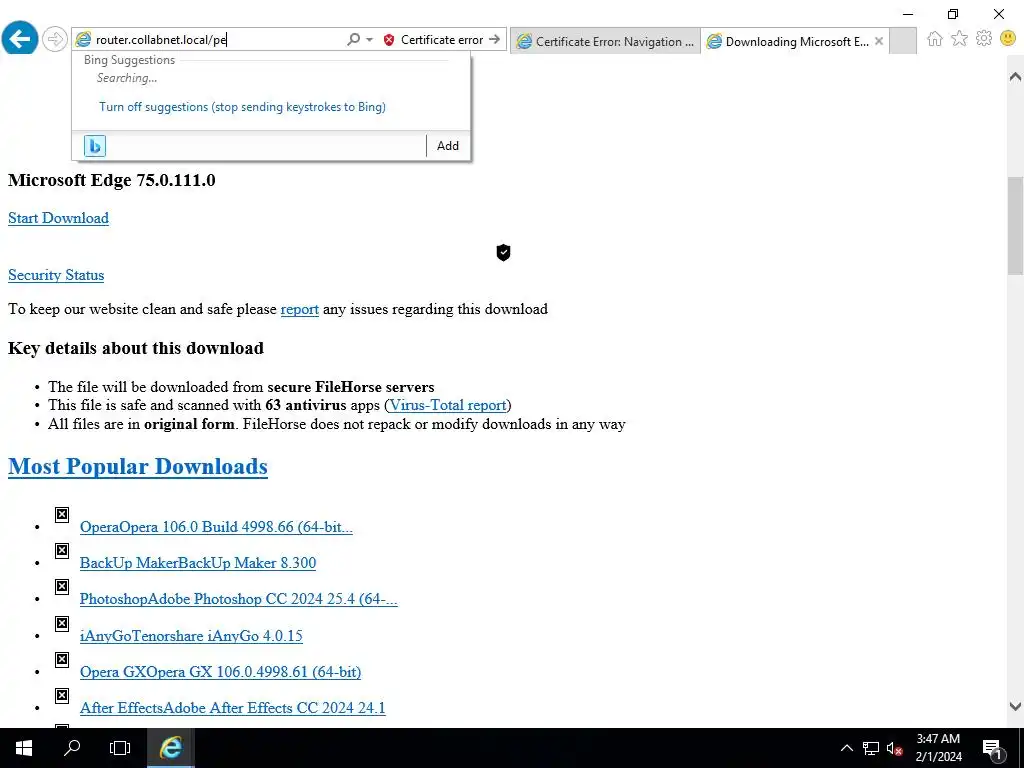Open Adobe After Effects CC 2024 link
Image resolution: width=1024 pixels, height=768 pixels.
pos(232,708)
